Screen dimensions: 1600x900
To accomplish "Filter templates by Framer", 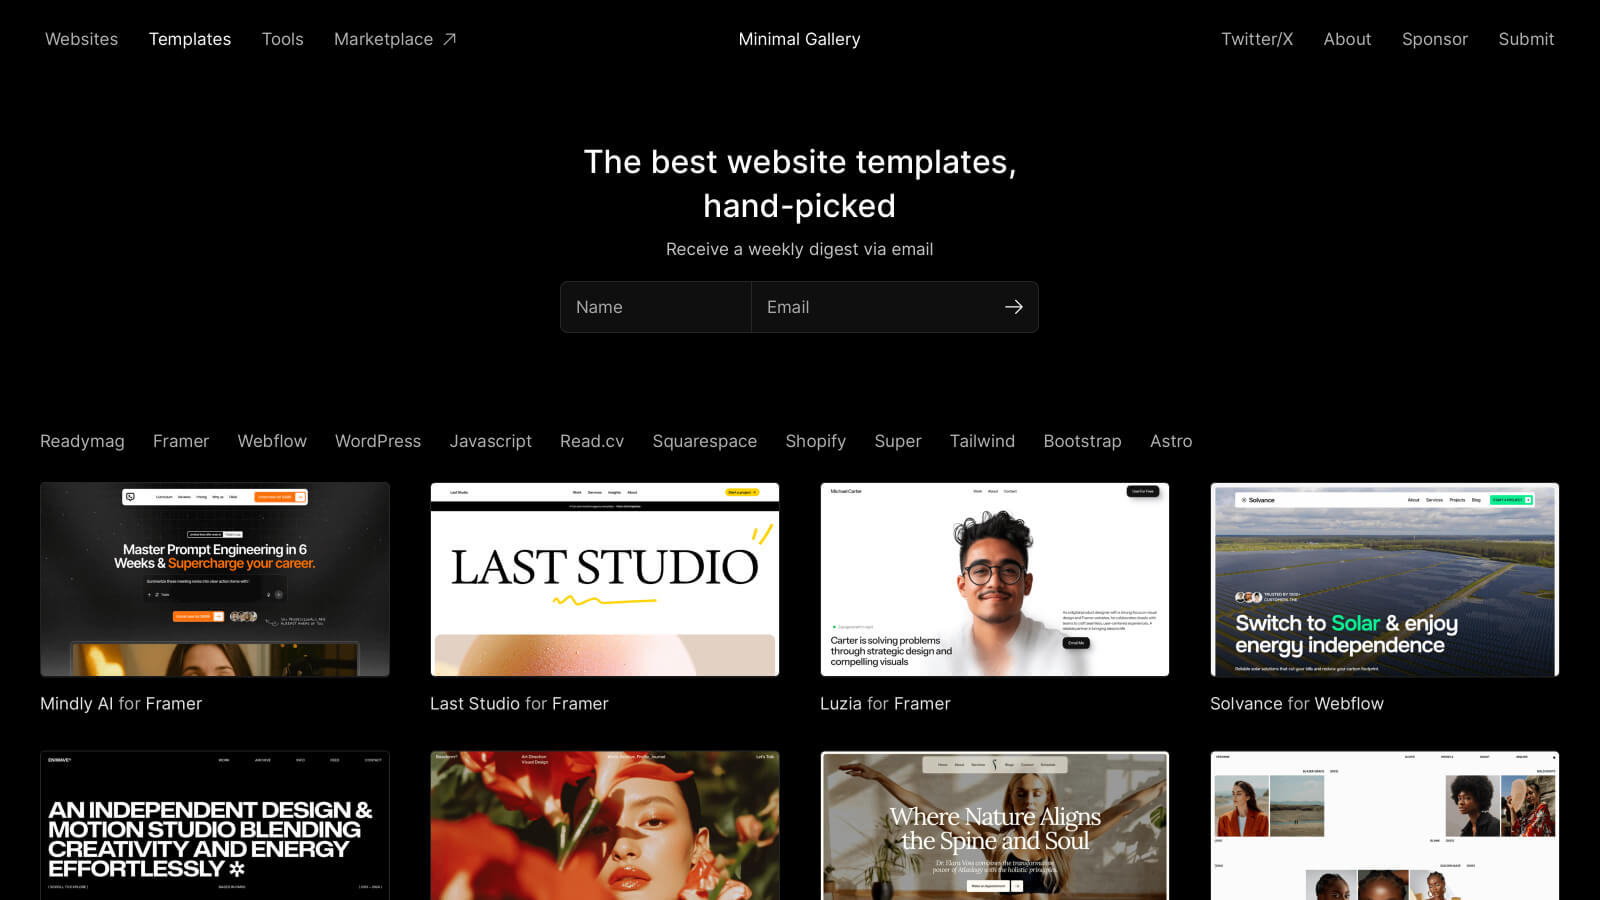I will (181, 441).
